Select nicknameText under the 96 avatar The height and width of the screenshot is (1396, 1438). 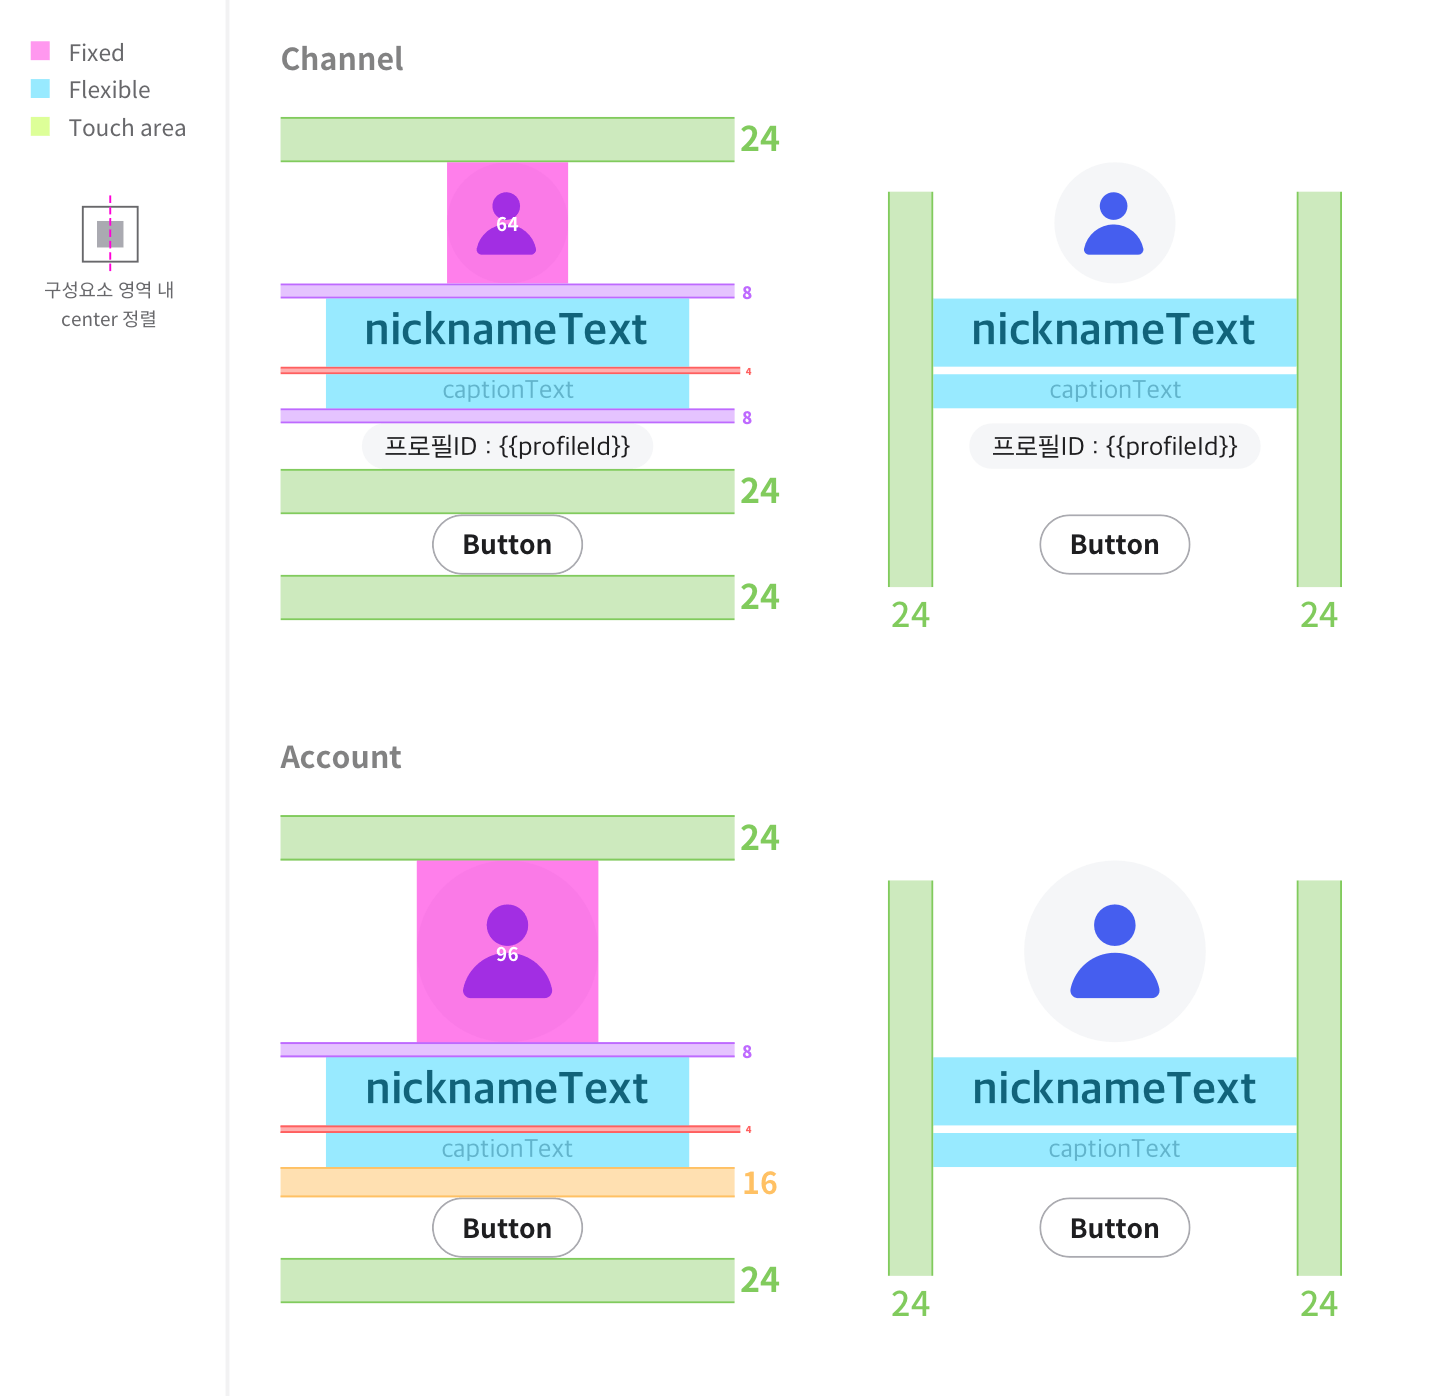507,1090
